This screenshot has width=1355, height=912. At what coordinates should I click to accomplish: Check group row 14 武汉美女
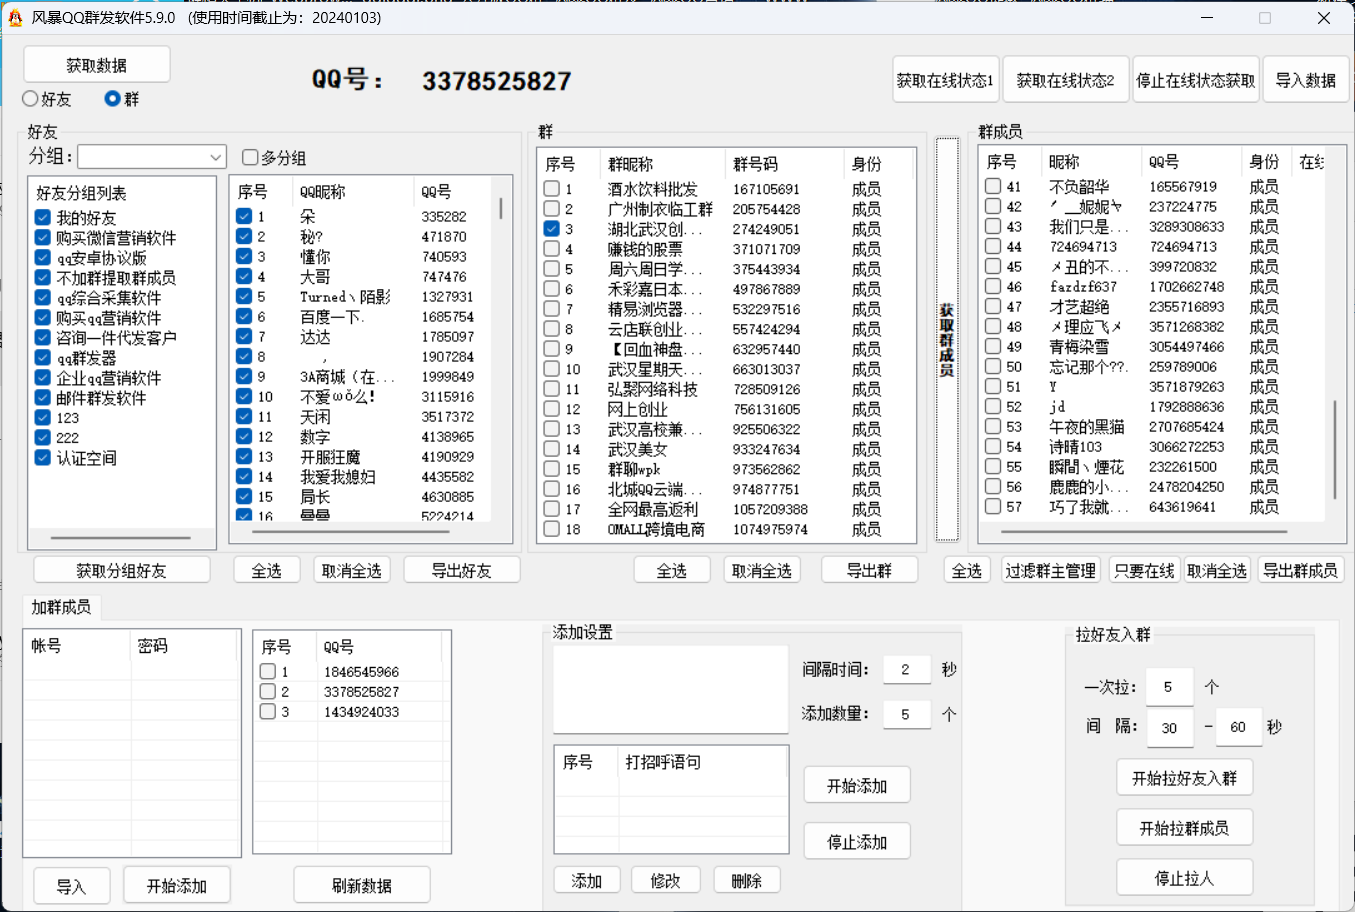point(551,449)
